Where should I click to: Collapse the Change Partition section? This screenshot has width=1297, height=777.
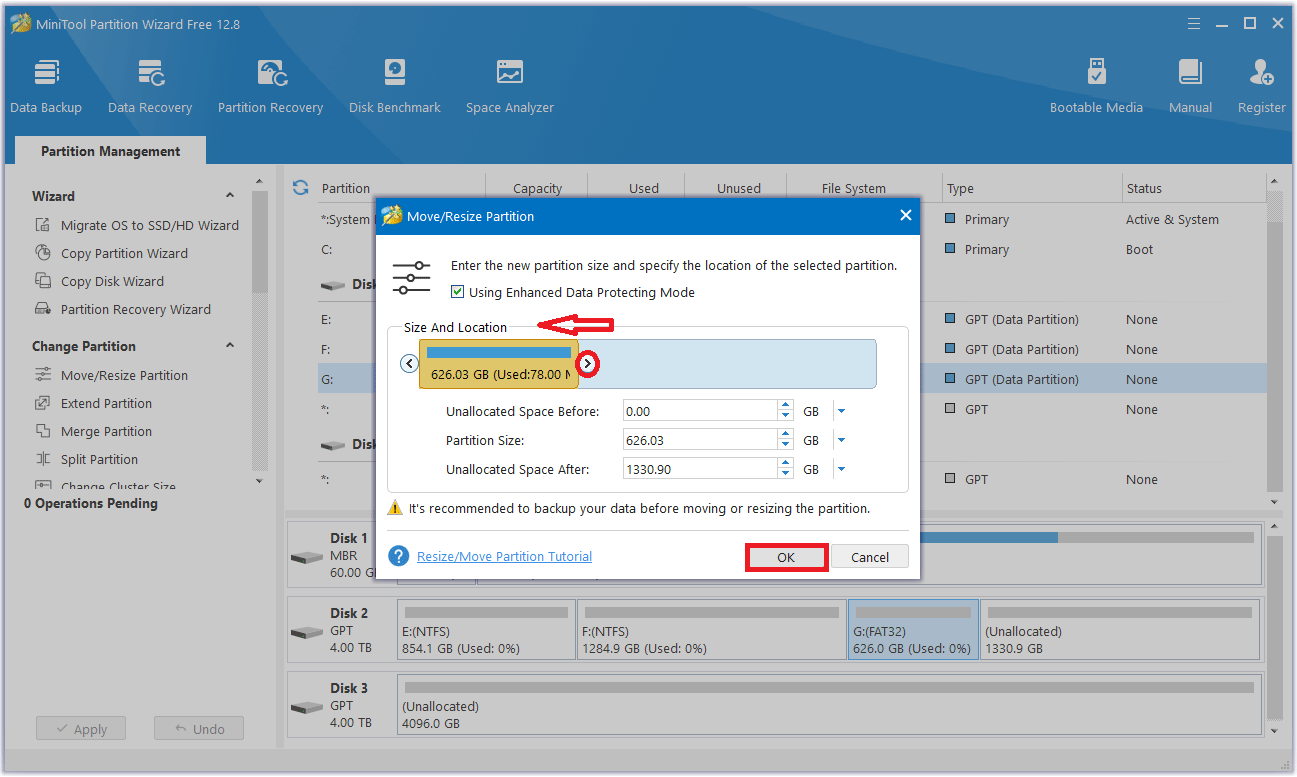point(230,346)
